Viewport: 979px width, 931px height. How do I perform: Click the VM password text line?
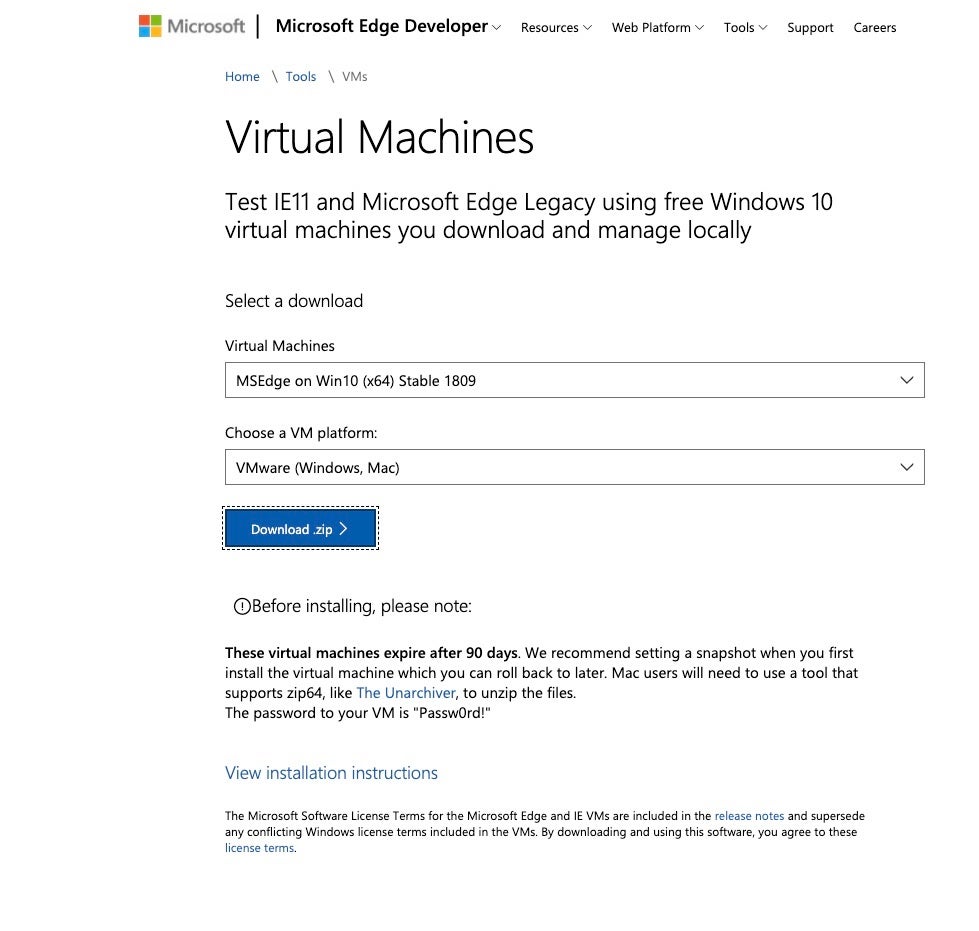click(x=358, y=713)
